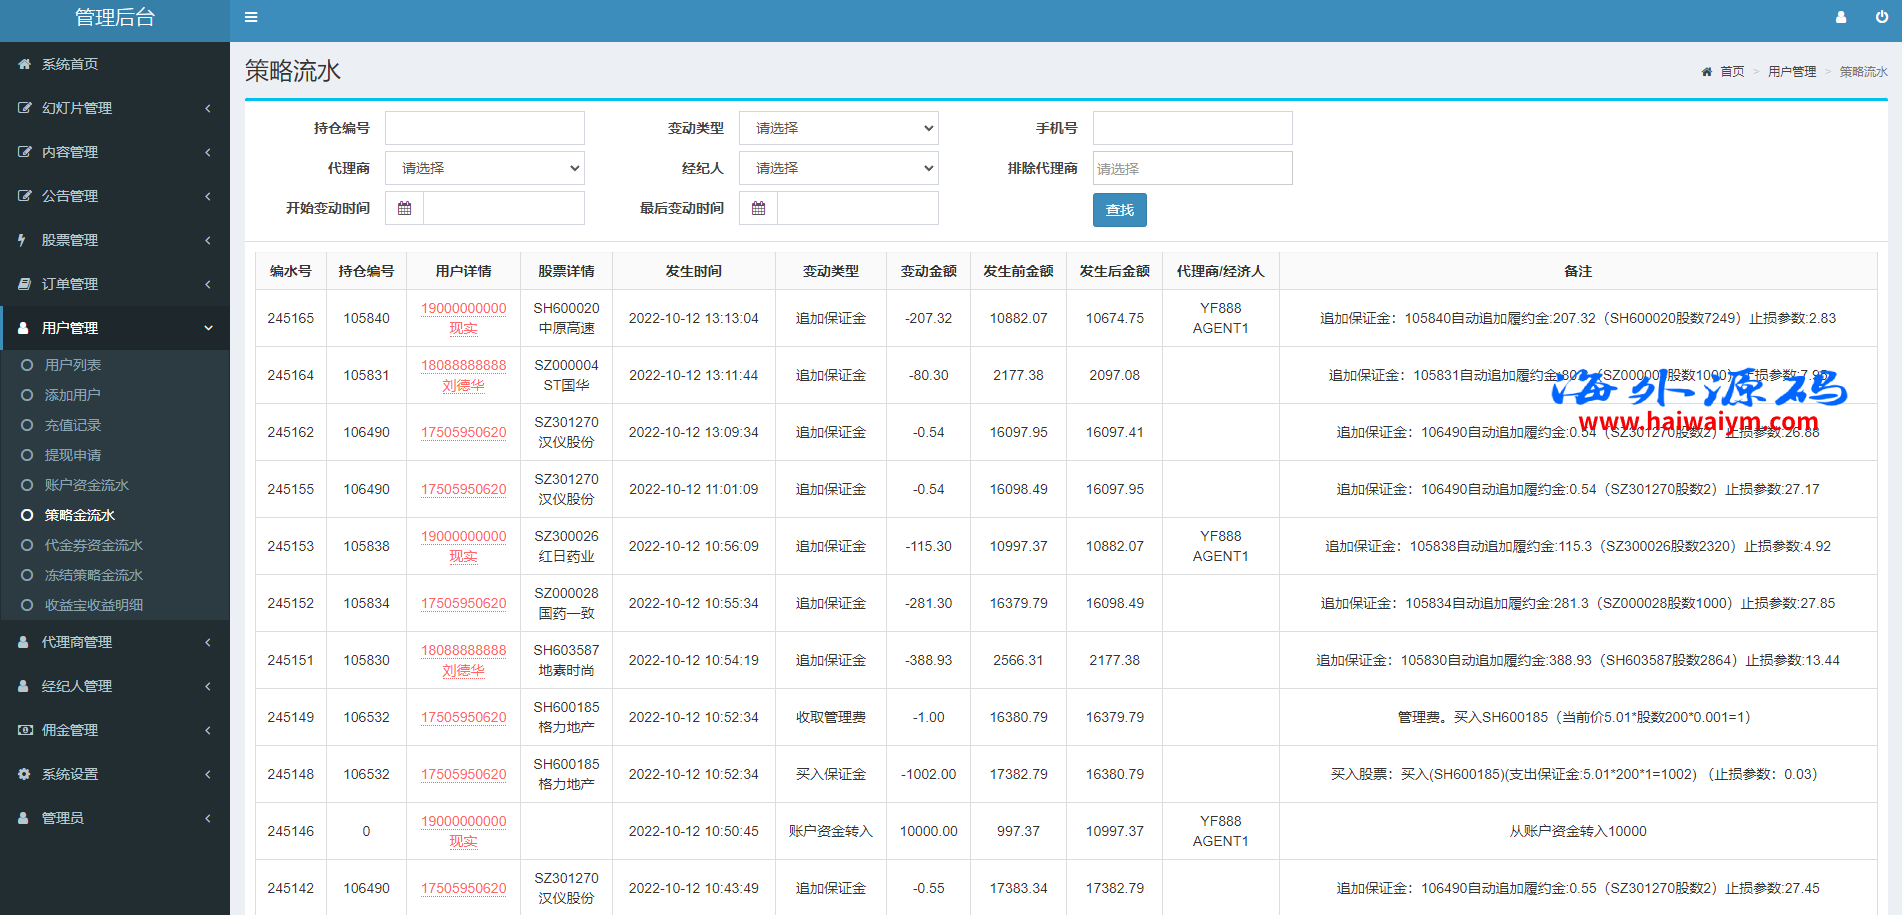Open calendar icon for 开始变动时间

(x=404, y=208)
